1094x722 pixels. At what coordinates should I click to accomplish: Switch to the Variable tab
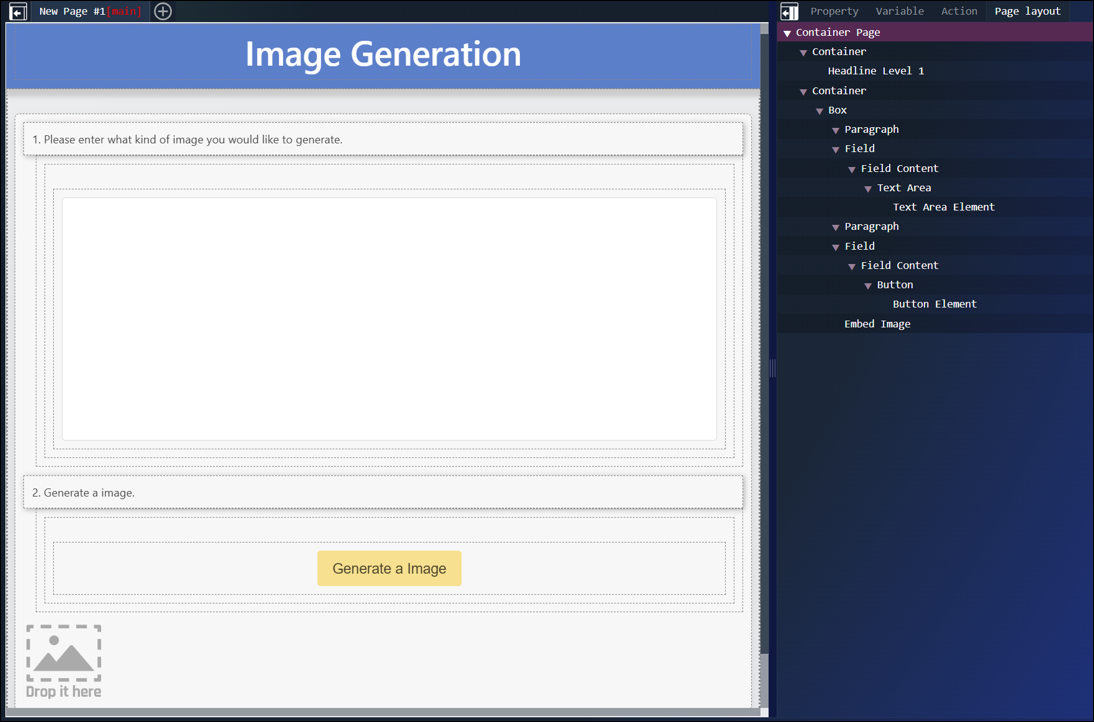click(x=899, y=11)
